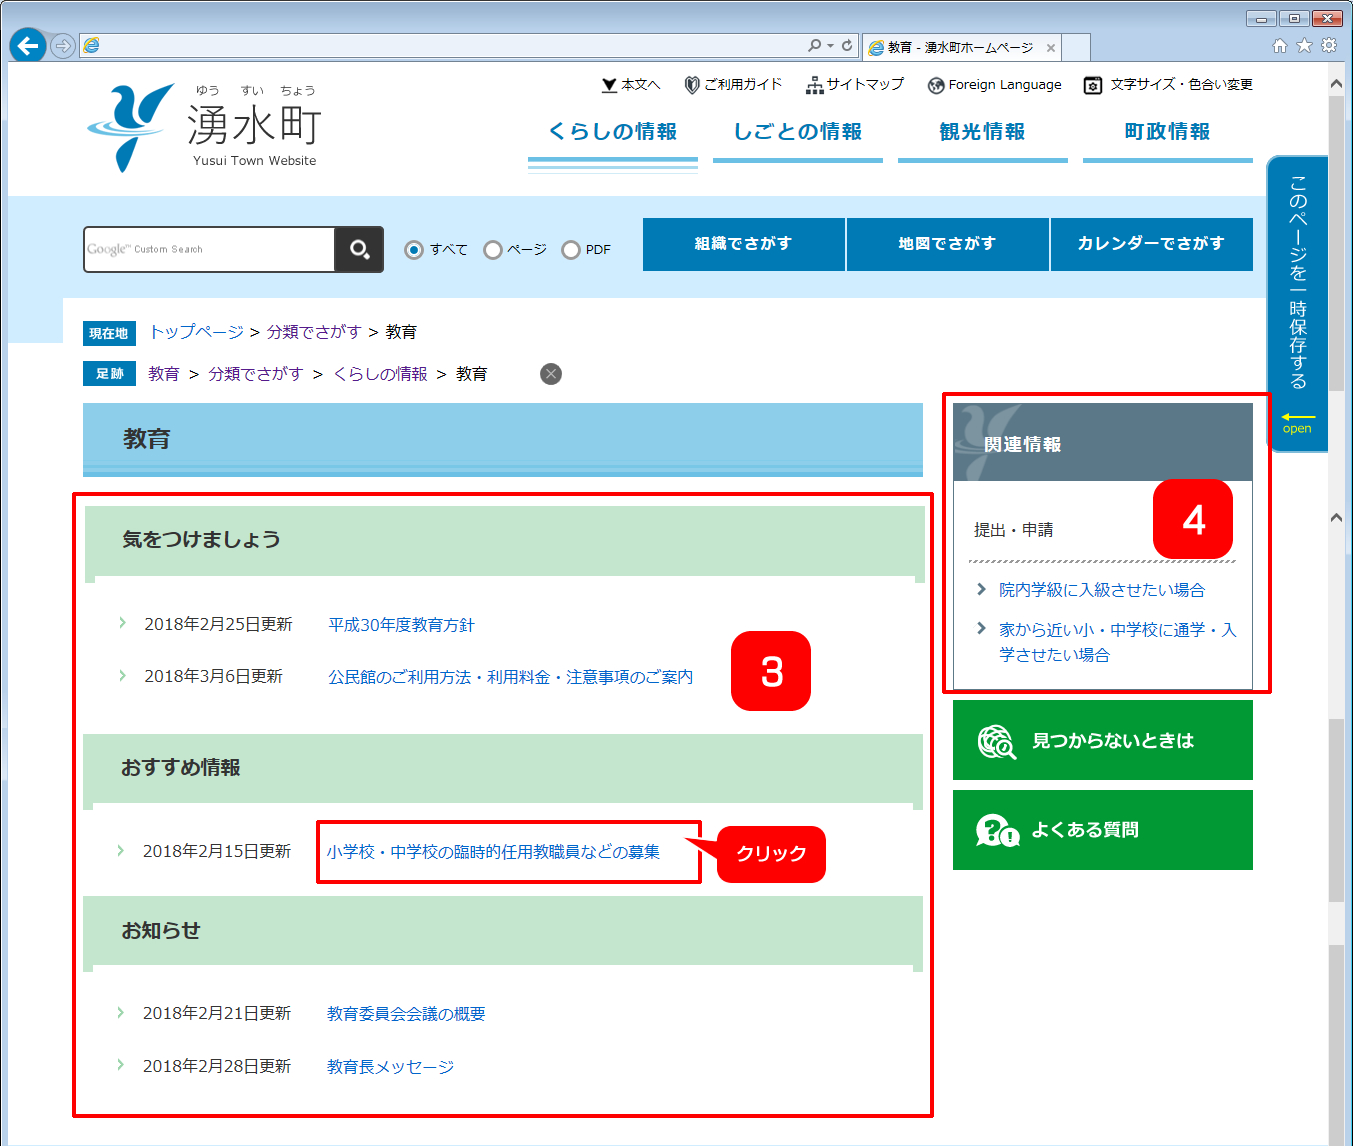Select the 観光情報 navigation tab
Image resolution: width=1353 pixels, height=1146 pixels.
[983, 132]
